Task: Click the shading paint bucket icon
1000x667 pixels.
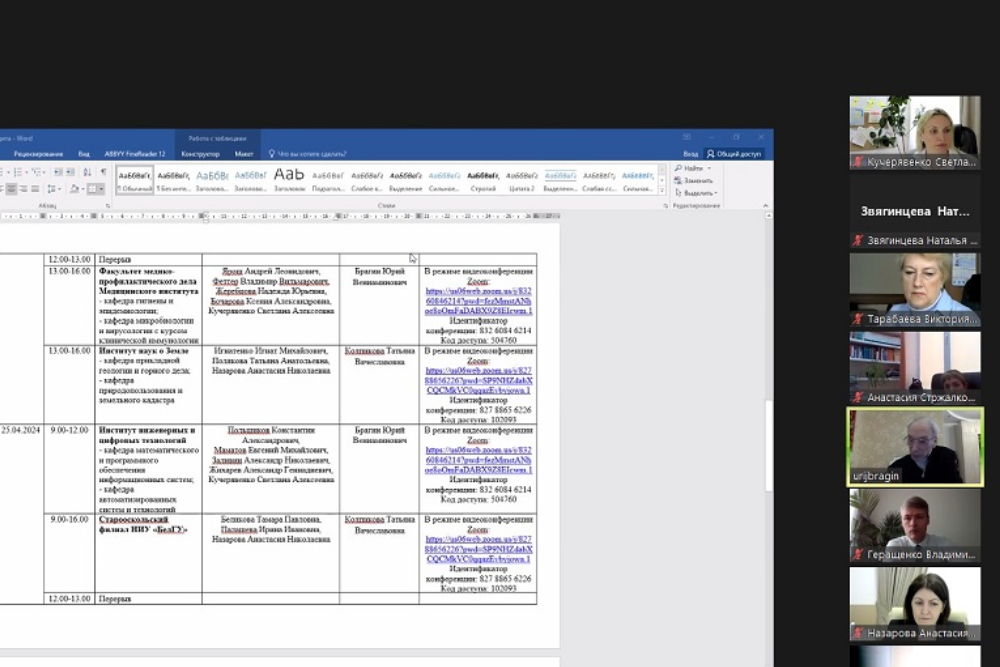Action: (x=74, y=188)
